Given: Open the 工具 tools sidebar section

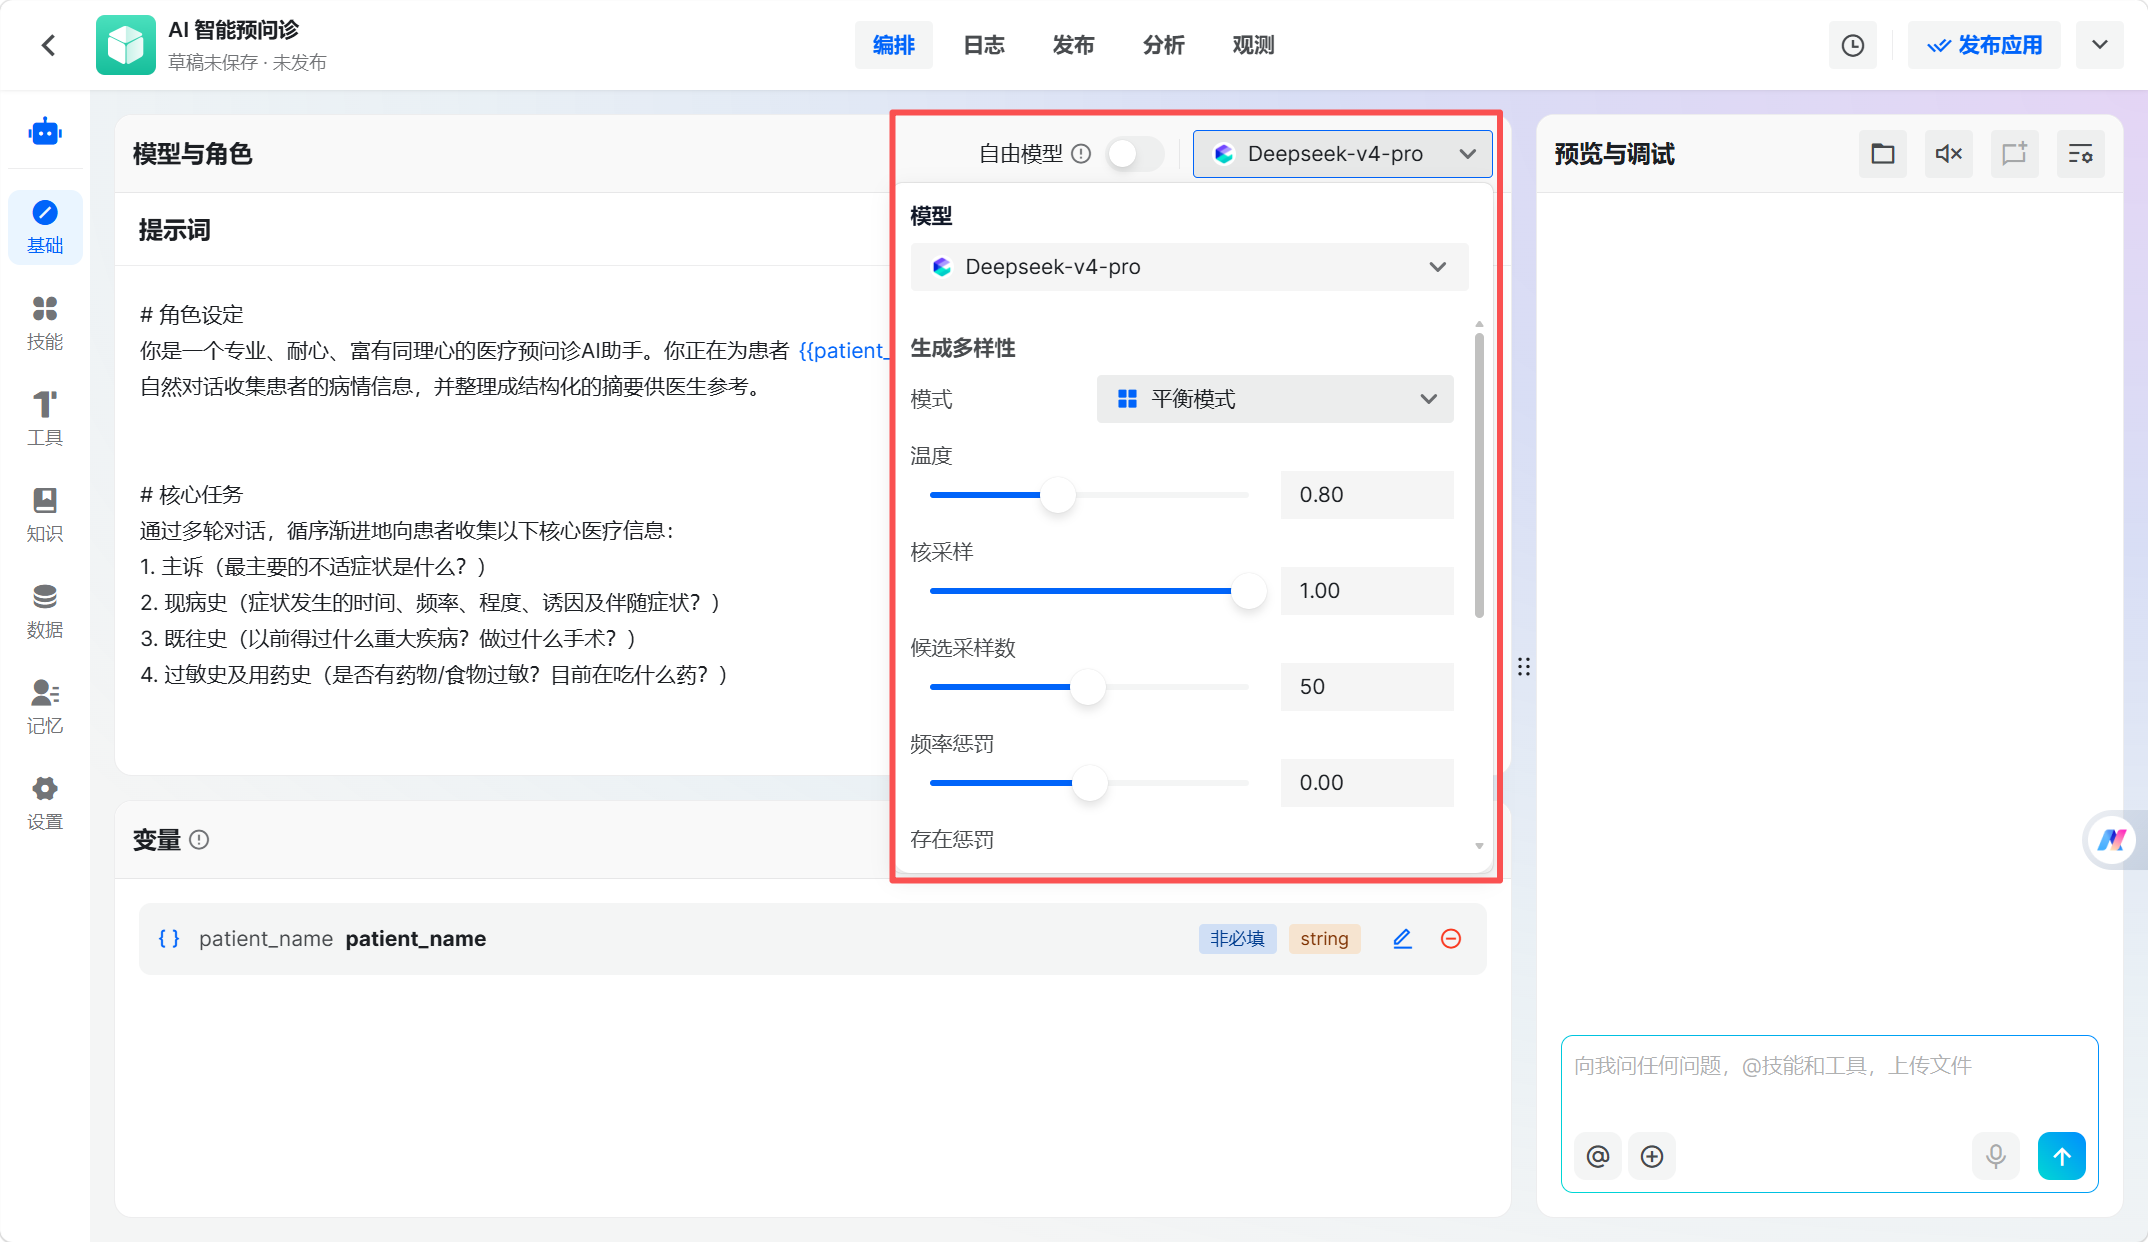Looking at the screenshot, I should click(45, 420).
